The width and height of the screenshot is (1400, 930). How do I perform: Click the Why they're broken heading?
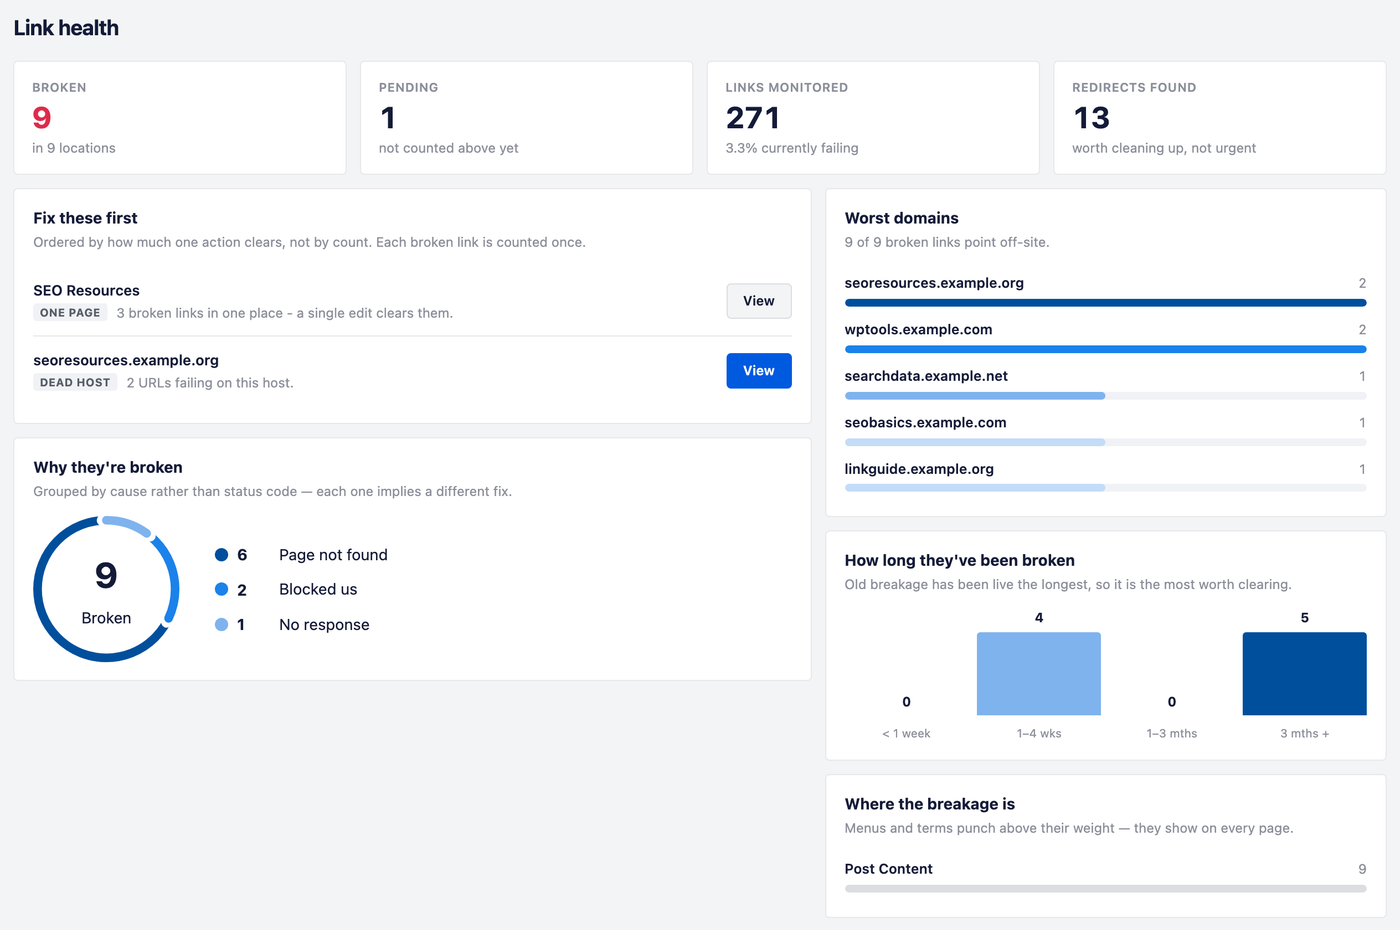pyautogui.click(x=108, y=467)
